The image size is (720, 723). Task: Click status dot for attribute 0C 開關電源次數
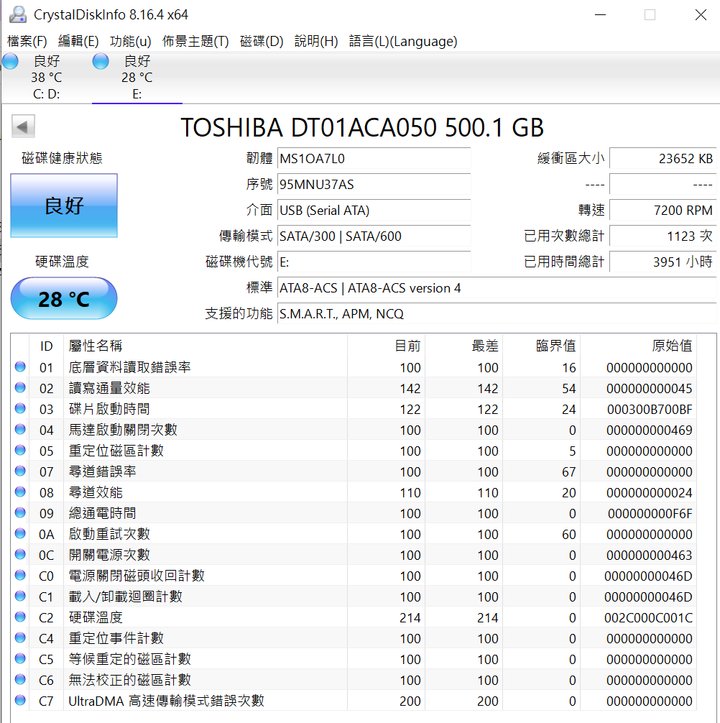[x=20, y=554]
